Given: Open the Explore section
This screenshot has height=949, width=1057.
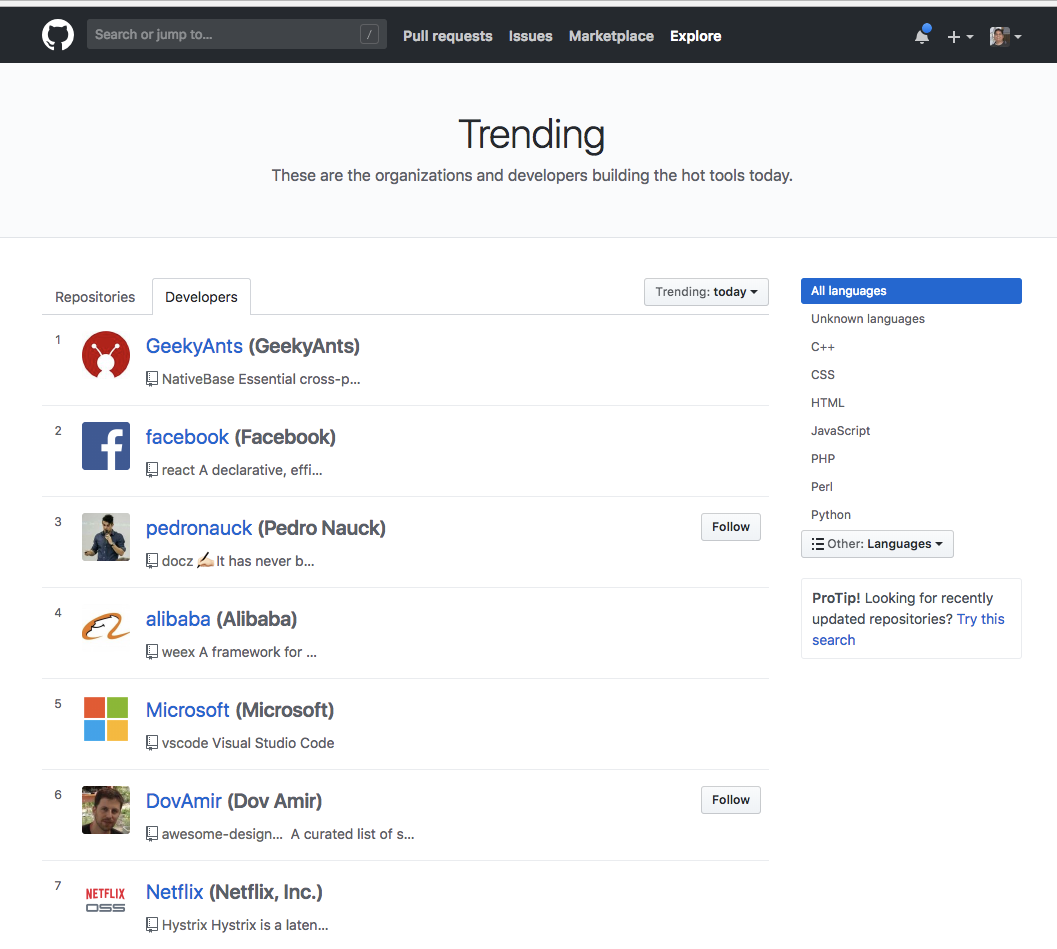Looking at the screenshot, I should [x=695, y=36].
